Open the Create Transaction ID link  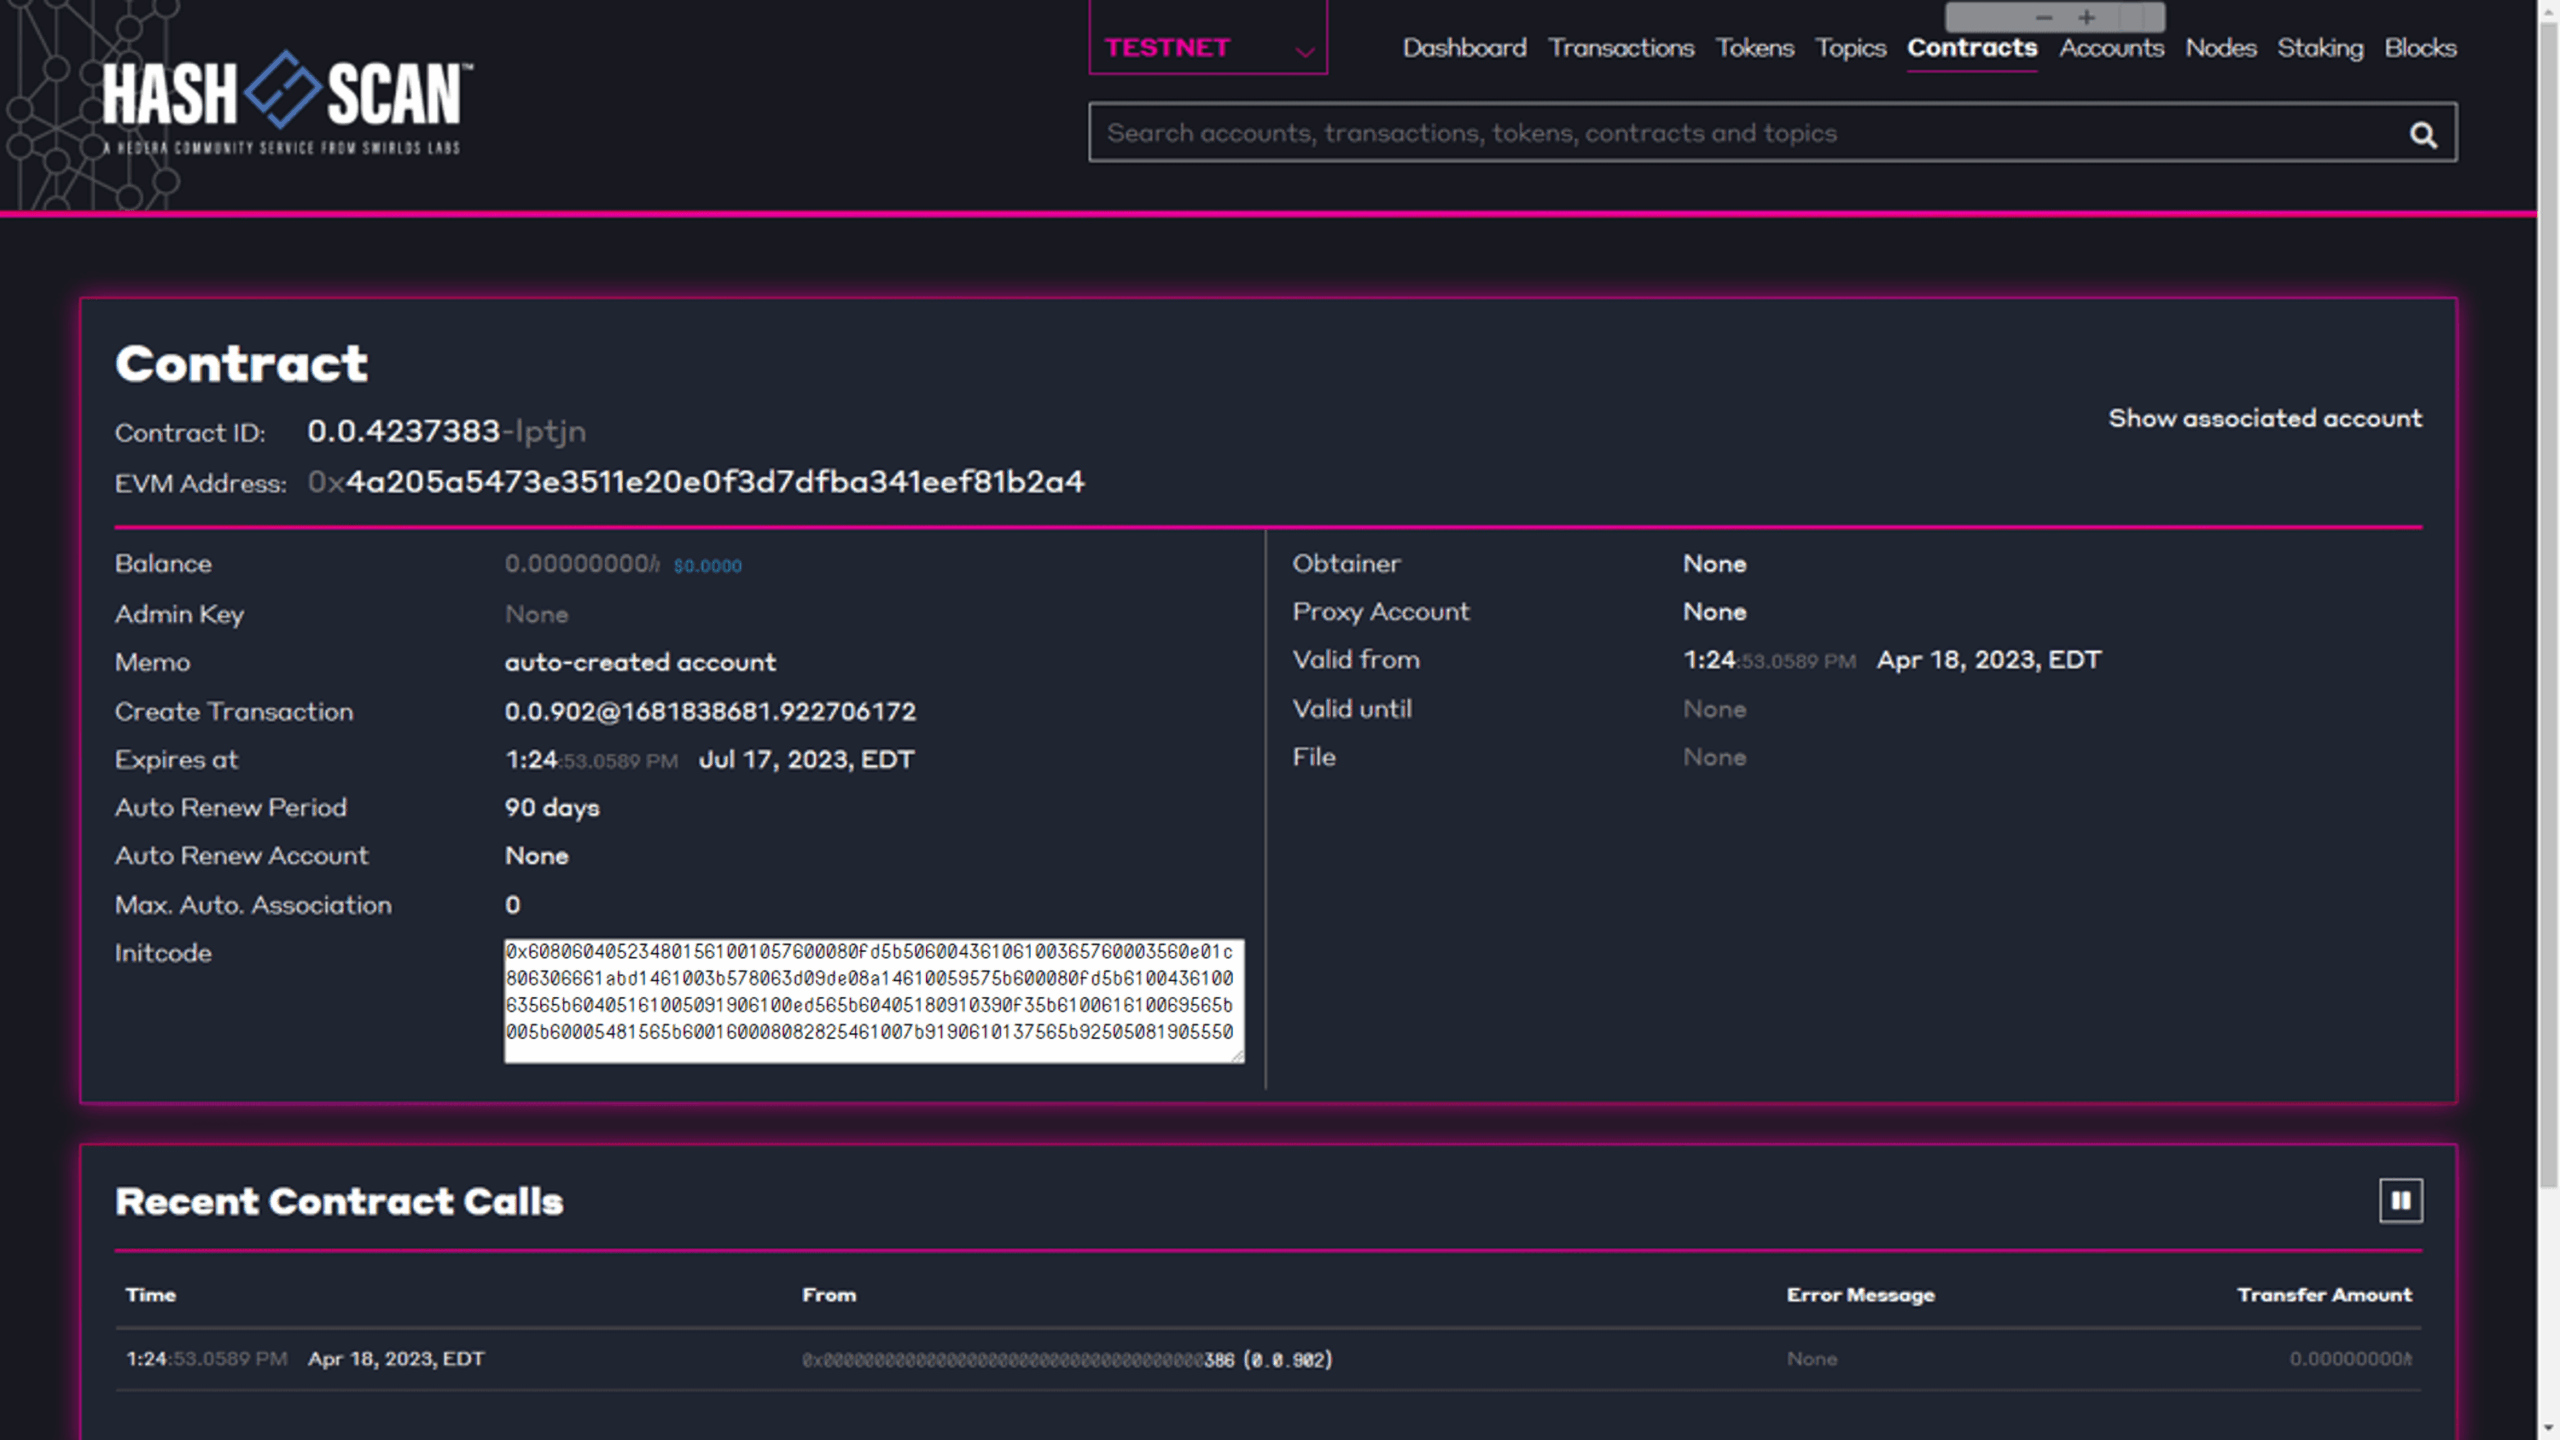click(x=709, y=711)
